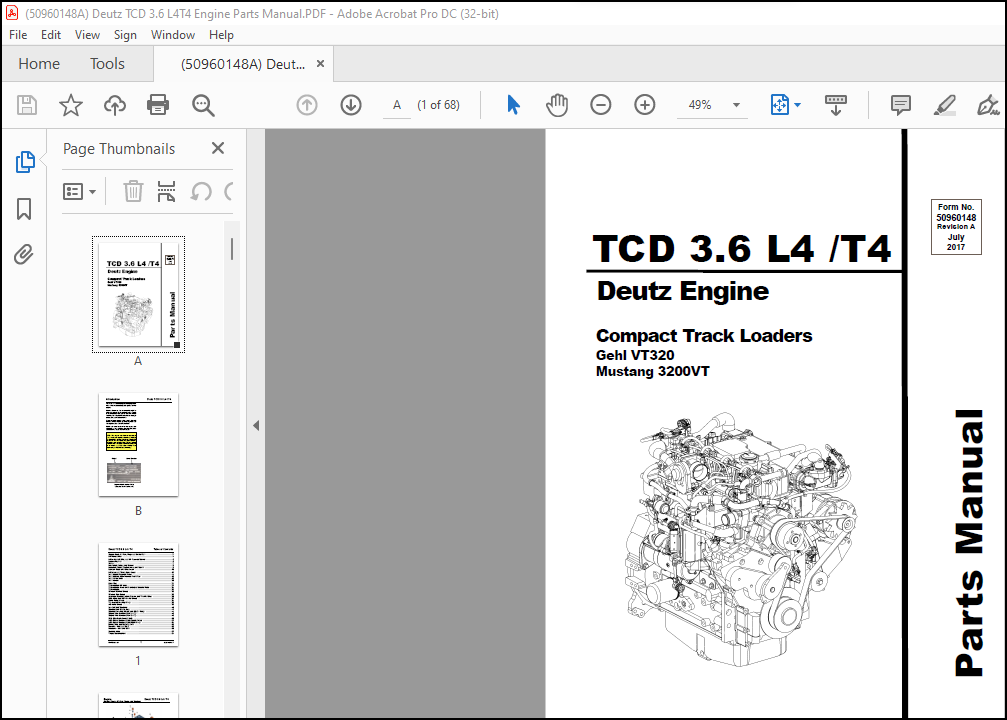Zoom in with plus icon
The image size is (1007, 720).
tap(644, 105)
